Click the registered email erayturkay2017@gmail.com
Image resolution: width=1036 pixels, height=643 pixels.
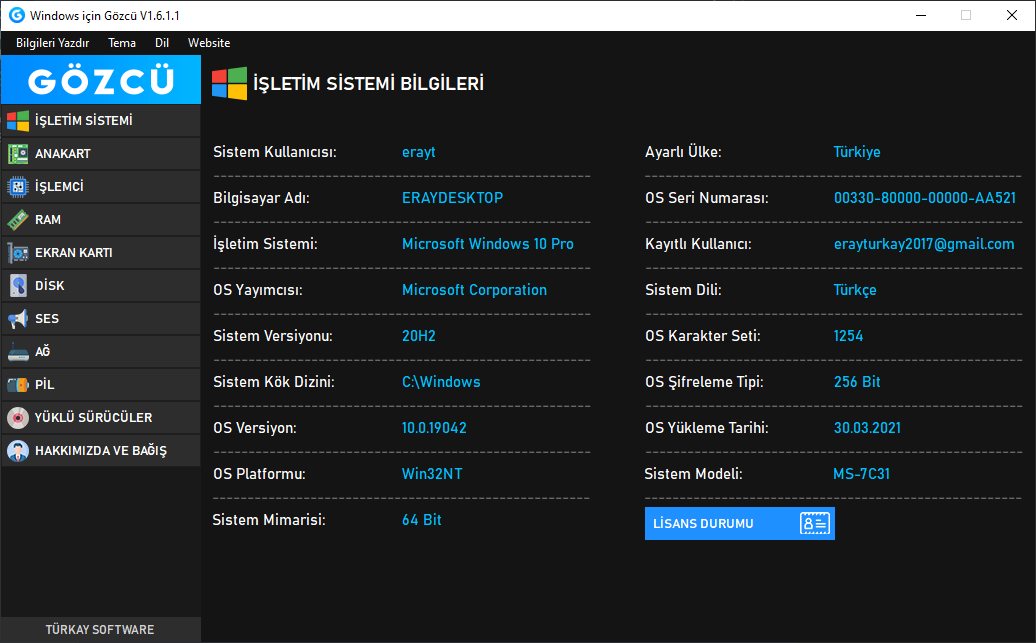[924, 244]
